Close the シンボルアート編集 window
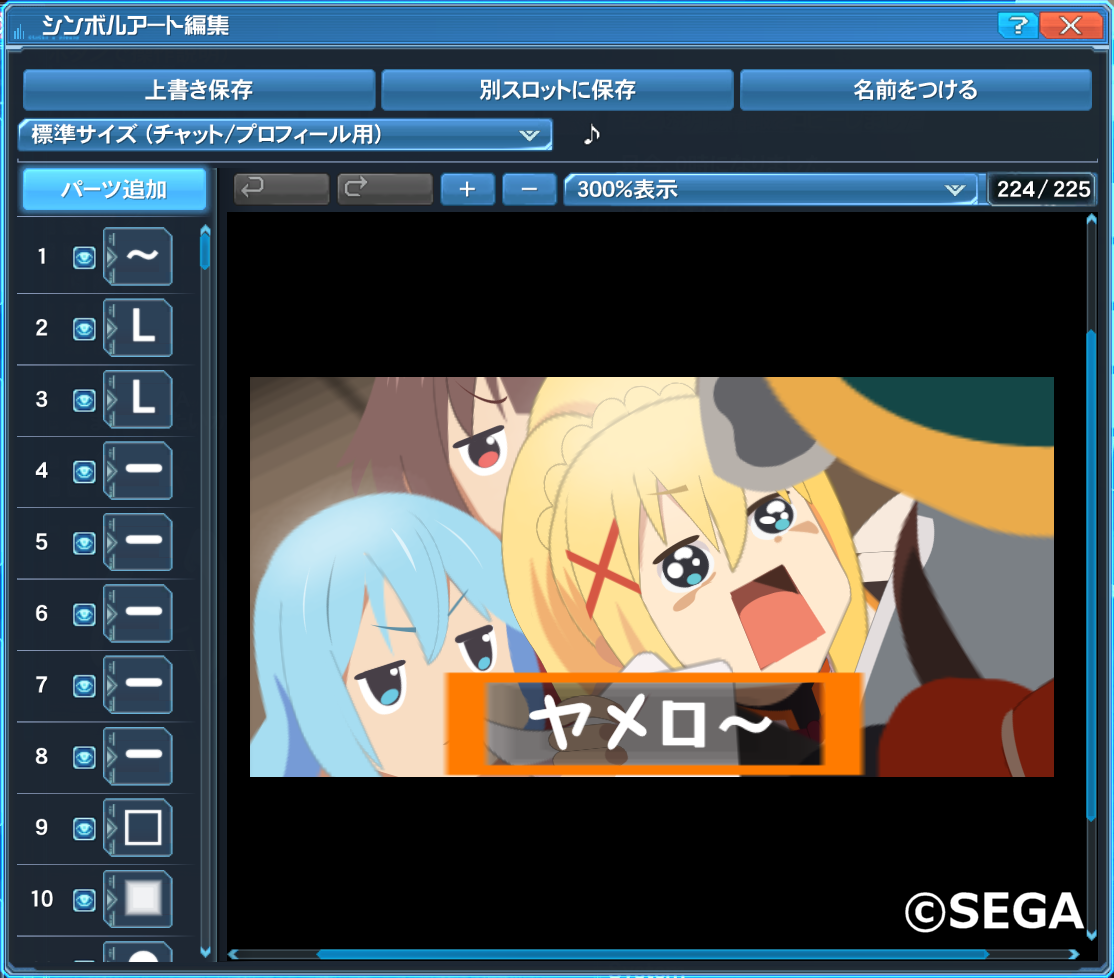Viewport: 1114px width, 978px height. (1070, 26)
